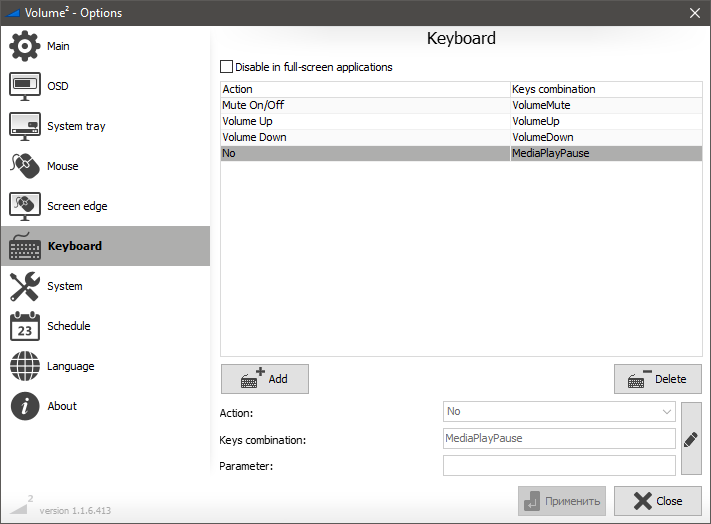This screenshot has height=524, width=711.
Task: Sort by Keys combination column header
Action: [605, 89]
